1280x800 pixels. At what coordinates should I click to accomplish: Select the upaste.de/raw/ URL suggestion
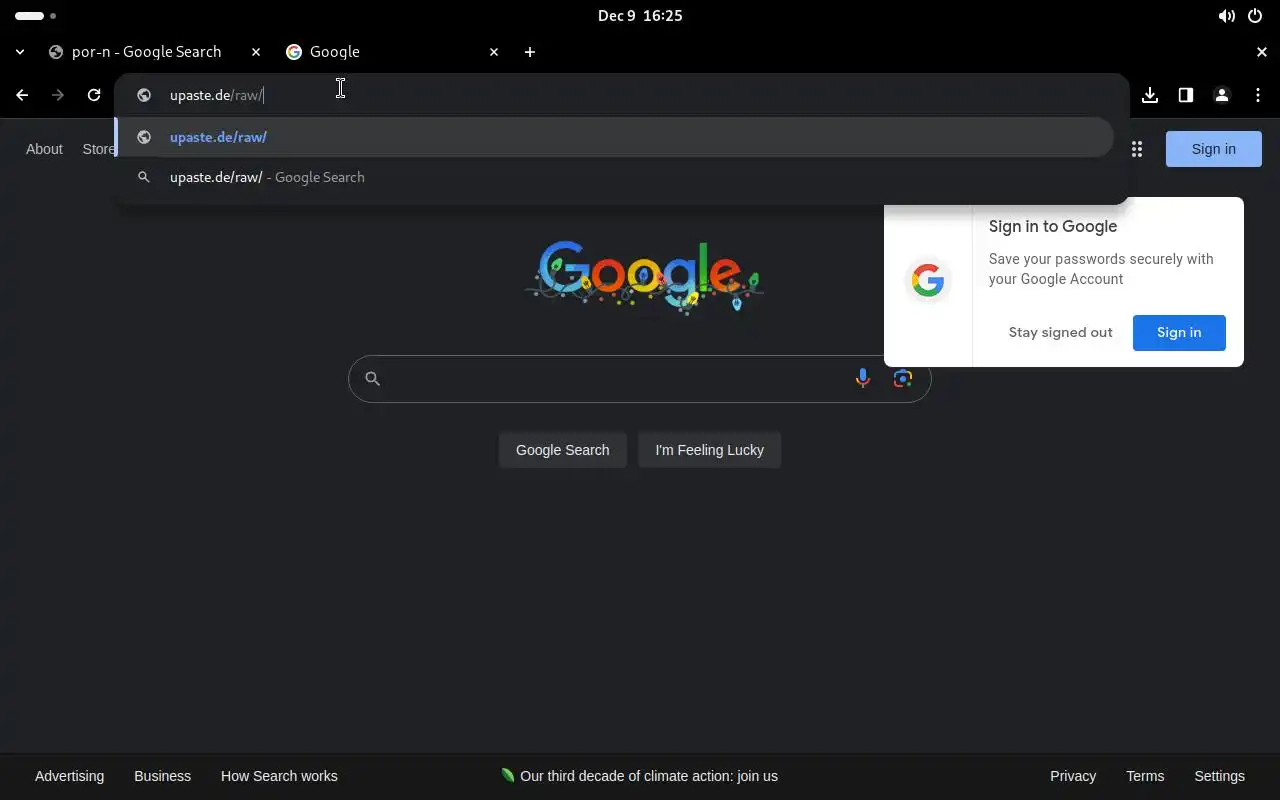click(x=614, y=137)
